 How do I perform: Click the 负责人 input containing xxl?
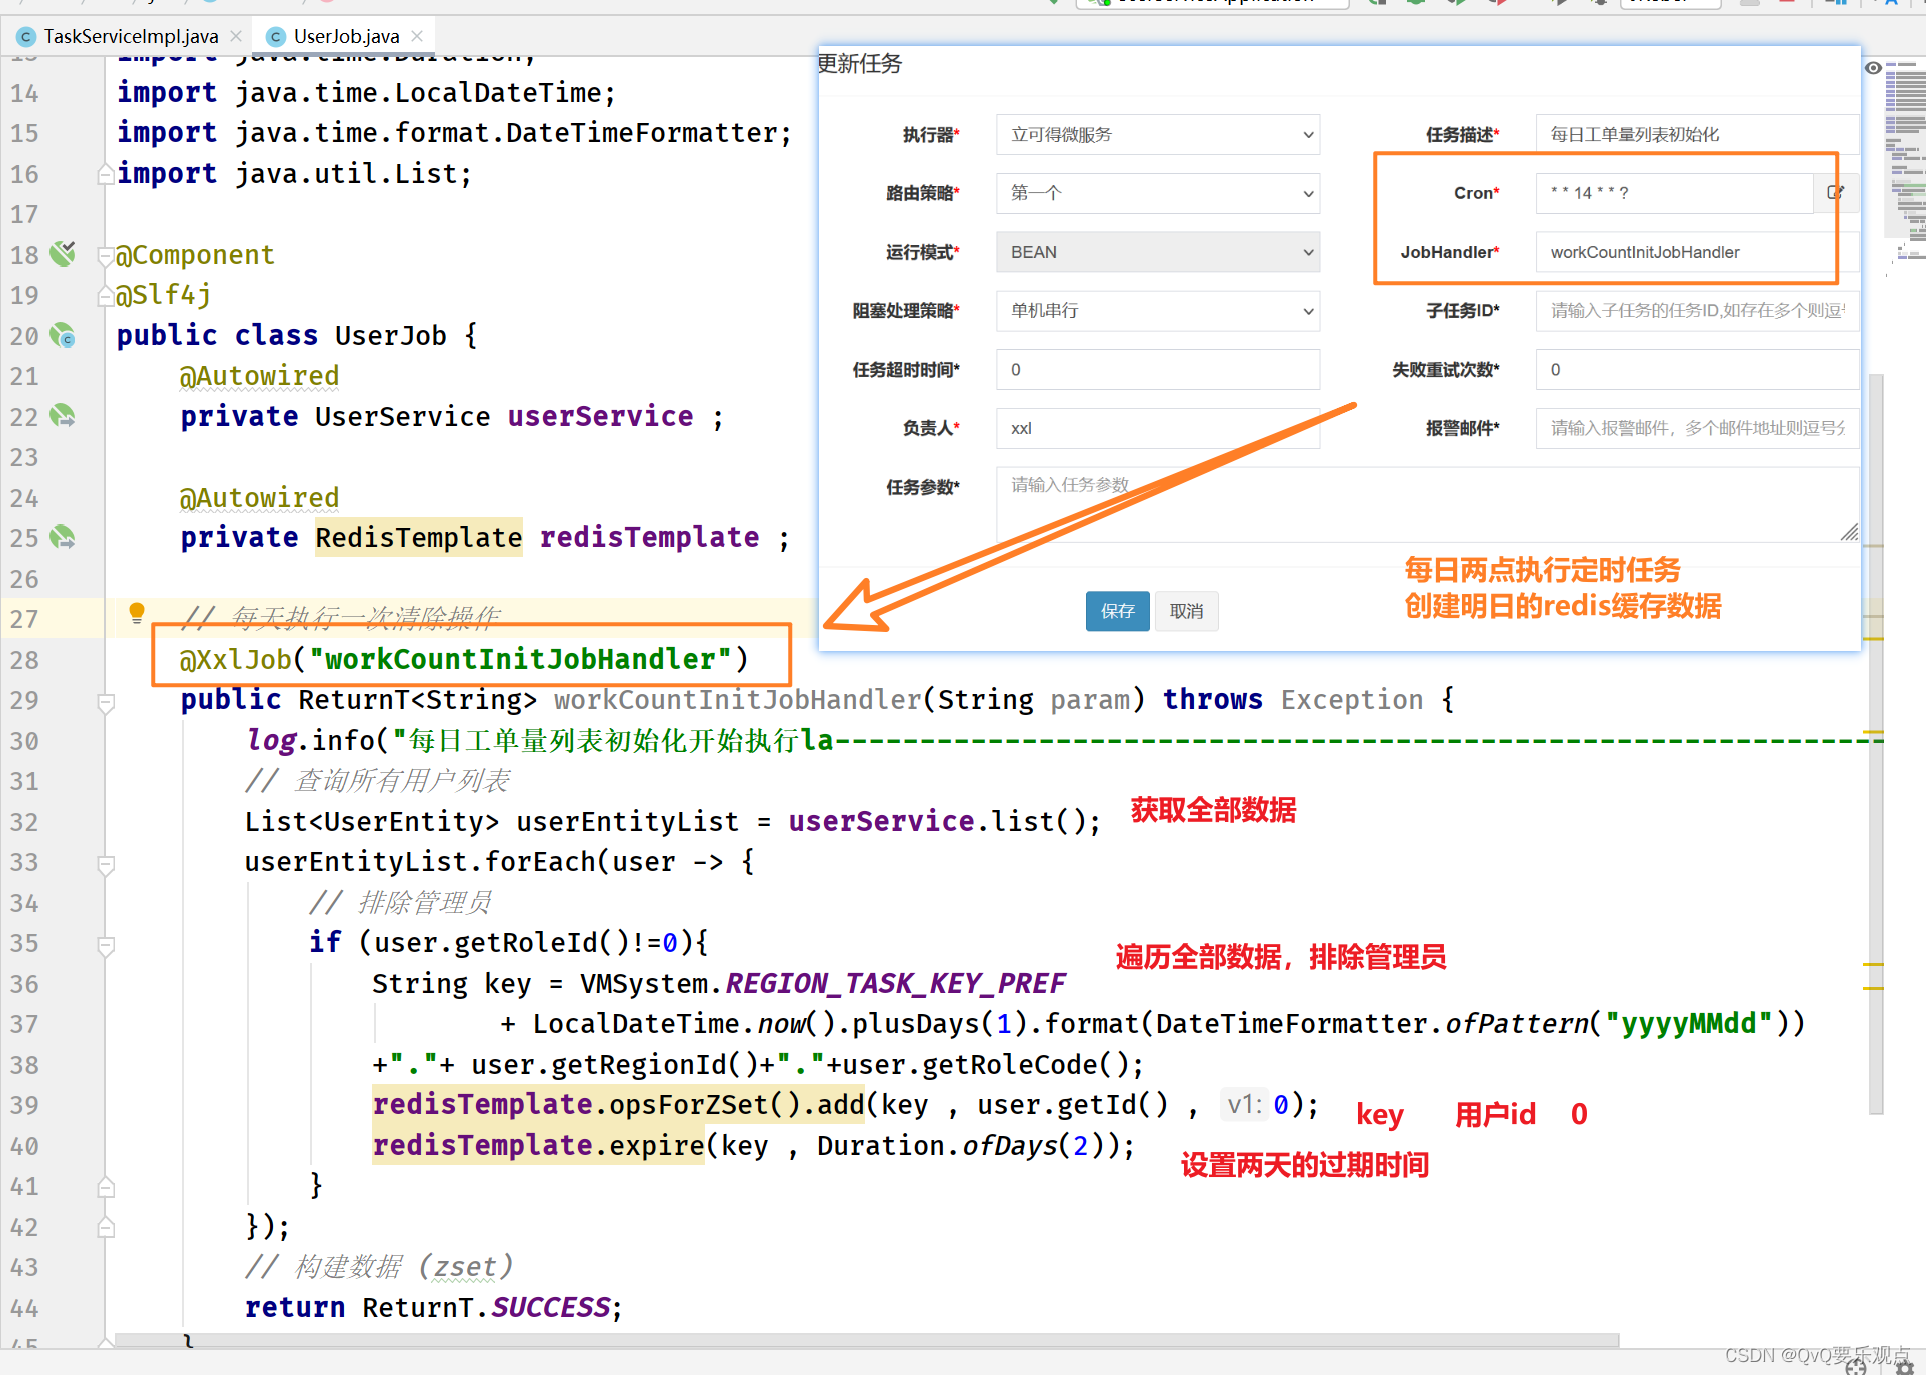coord(1158,428)
